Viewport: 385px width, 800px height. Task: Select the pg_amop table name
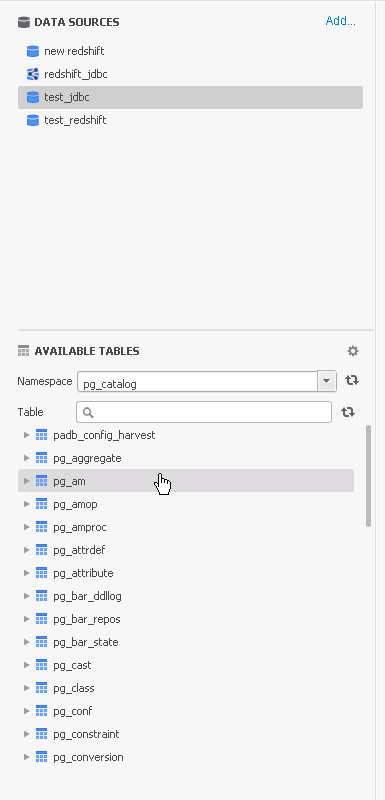75,504
